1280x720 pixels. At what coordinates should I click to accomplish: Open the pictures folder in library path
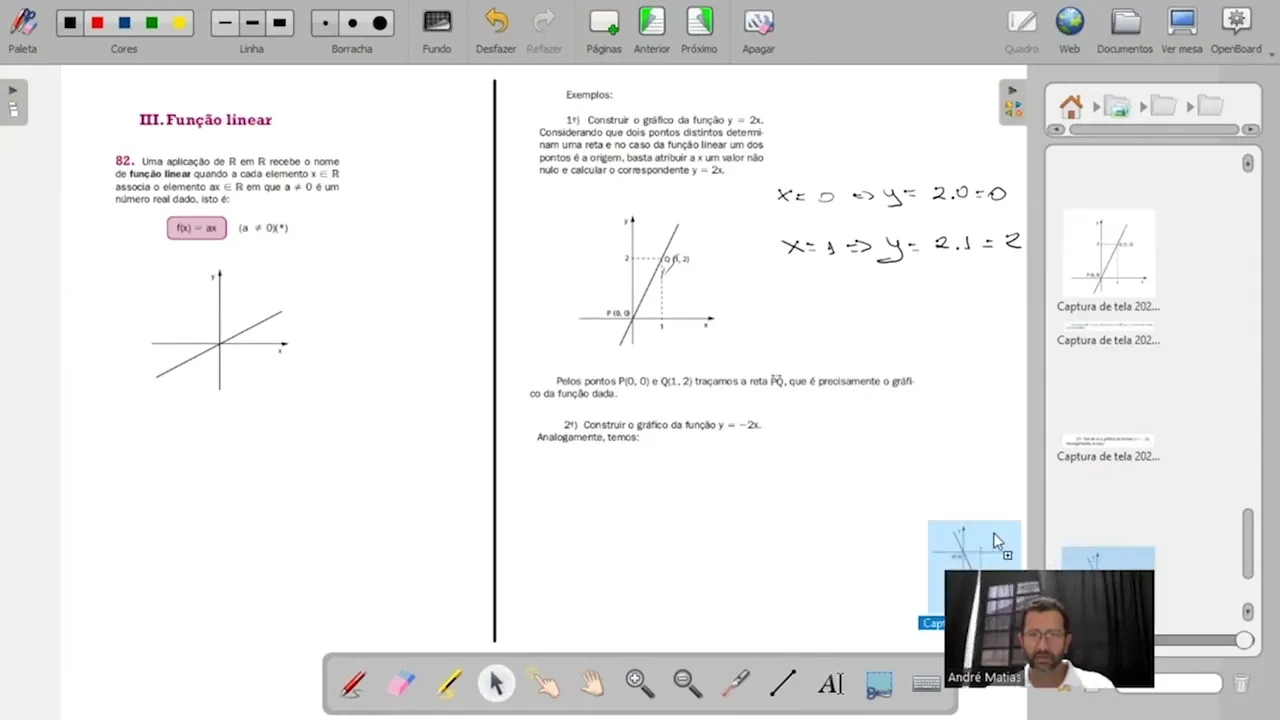point(1116,106)
